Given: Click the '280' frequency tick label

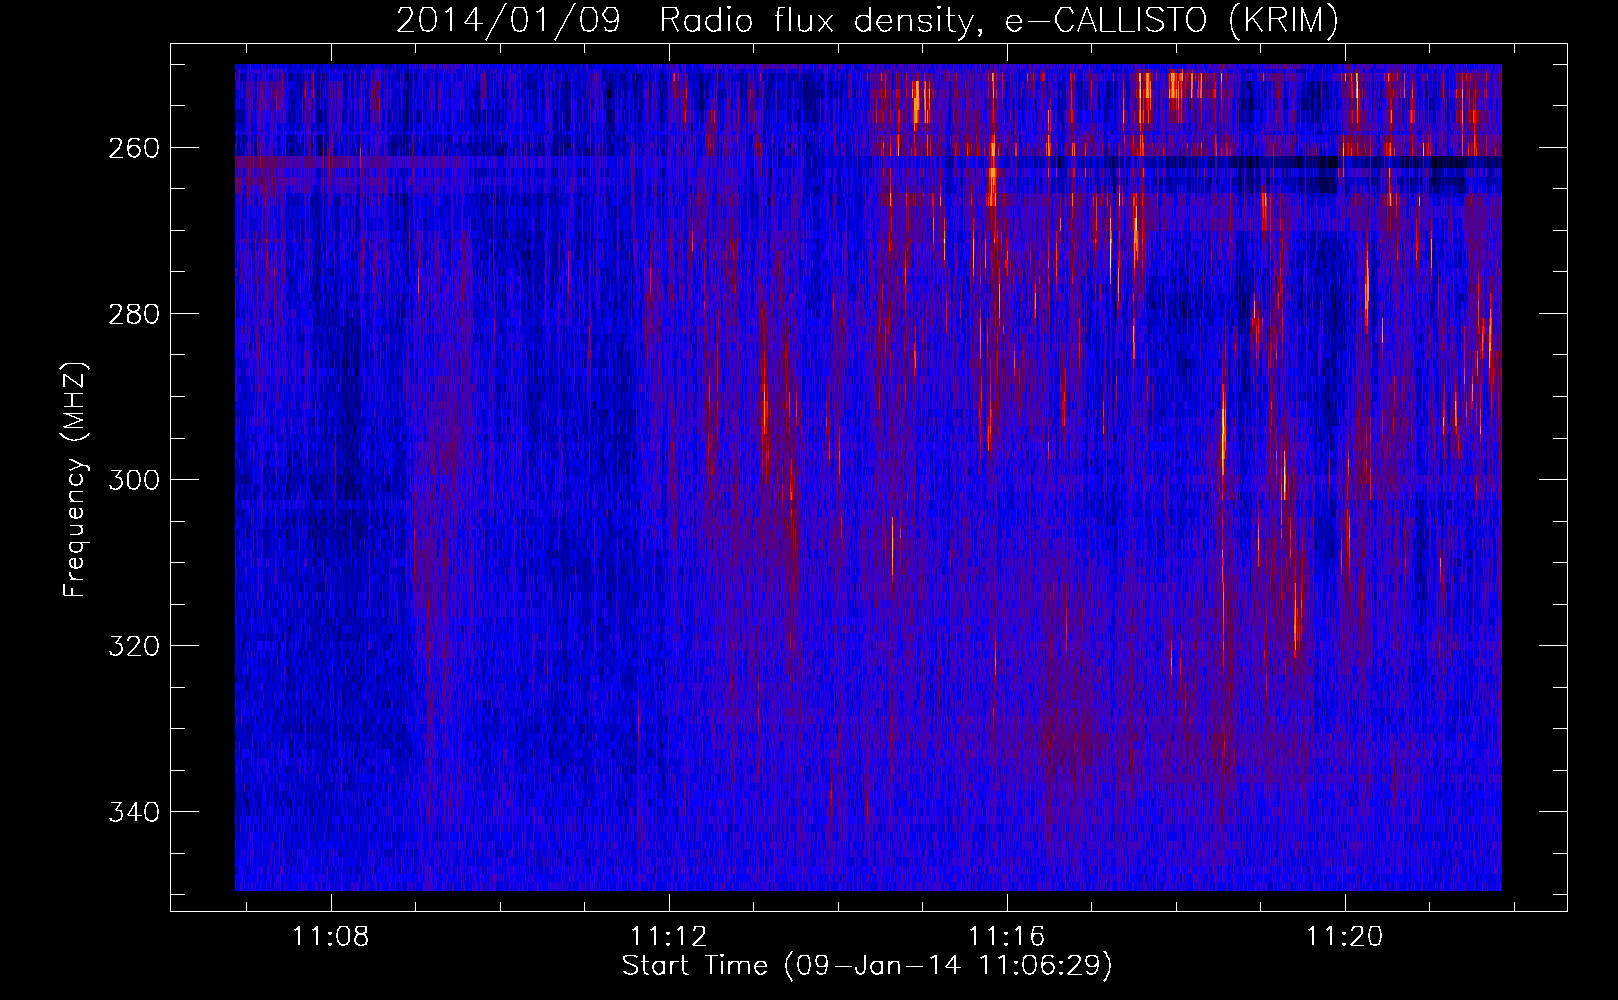Looking at the screenshot, I should [x=133, y=314].
